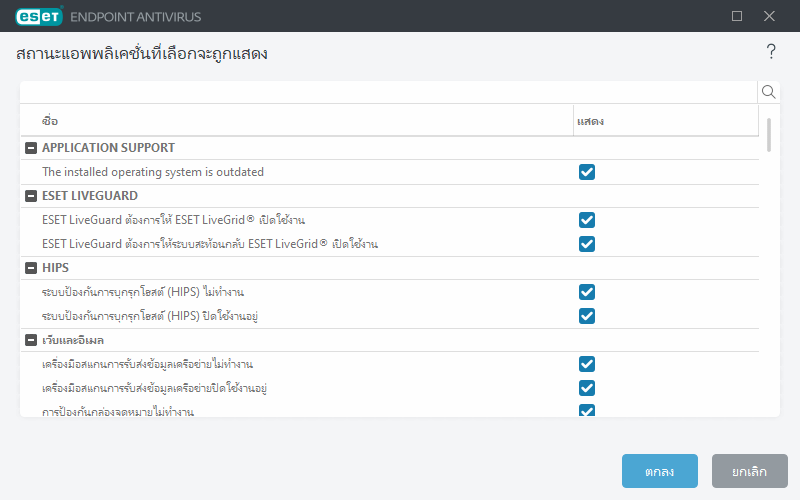Viewport: 800px width, 500px height.
Task: Collapse the HIPS section
Action: [31, 268]
